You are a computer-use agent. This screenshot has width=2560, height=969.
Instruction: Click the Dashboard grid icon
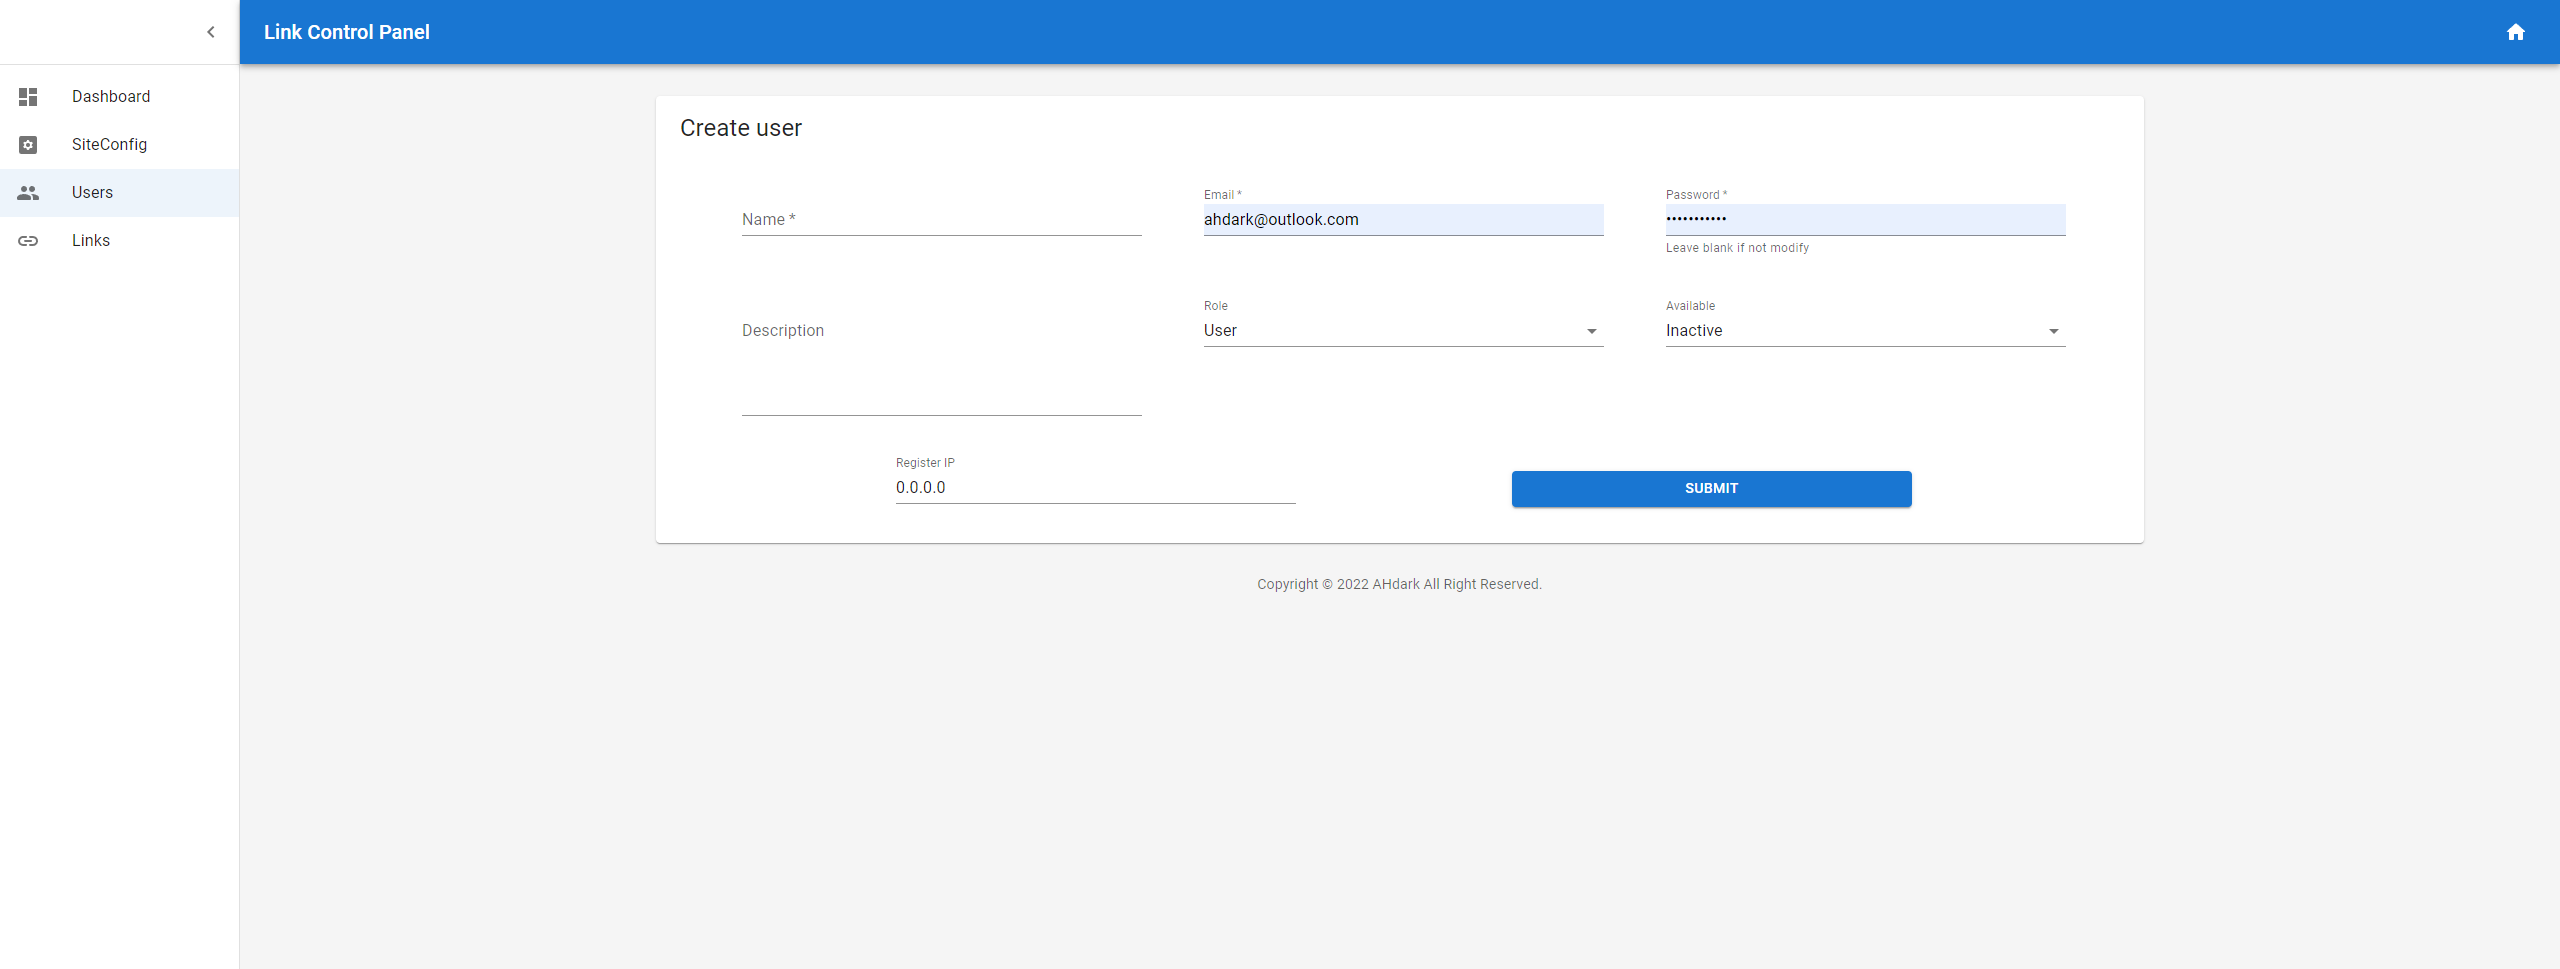click(x=28, y=97)
